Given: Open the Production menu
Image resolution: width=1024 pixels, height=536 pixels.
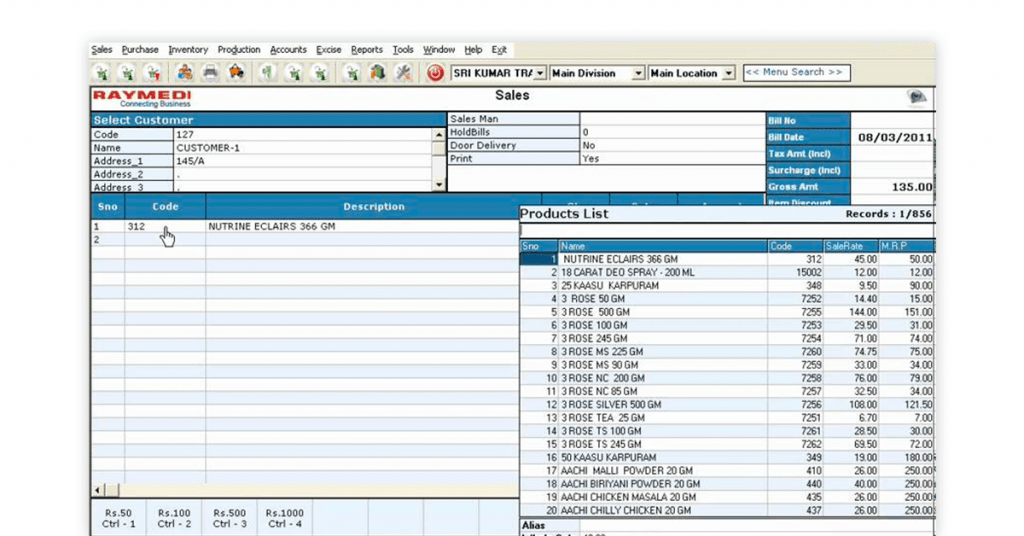Looking at the screenshot, I should [239, 50].
